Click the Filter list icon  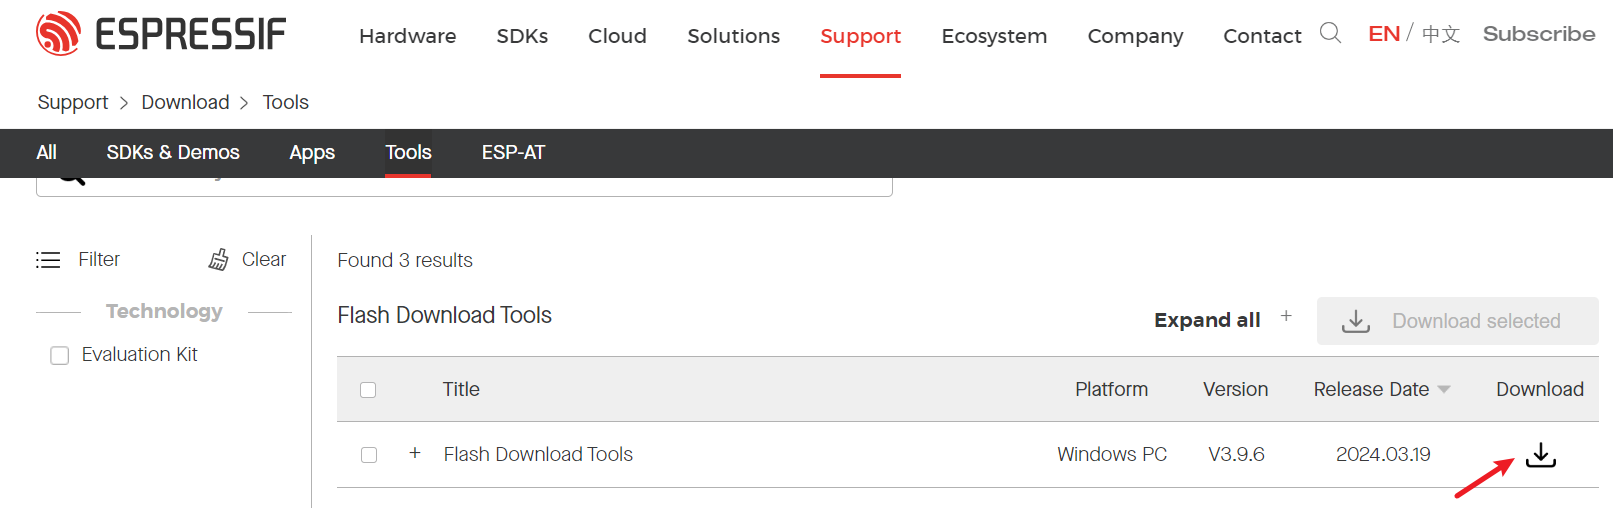click(48, 260)
